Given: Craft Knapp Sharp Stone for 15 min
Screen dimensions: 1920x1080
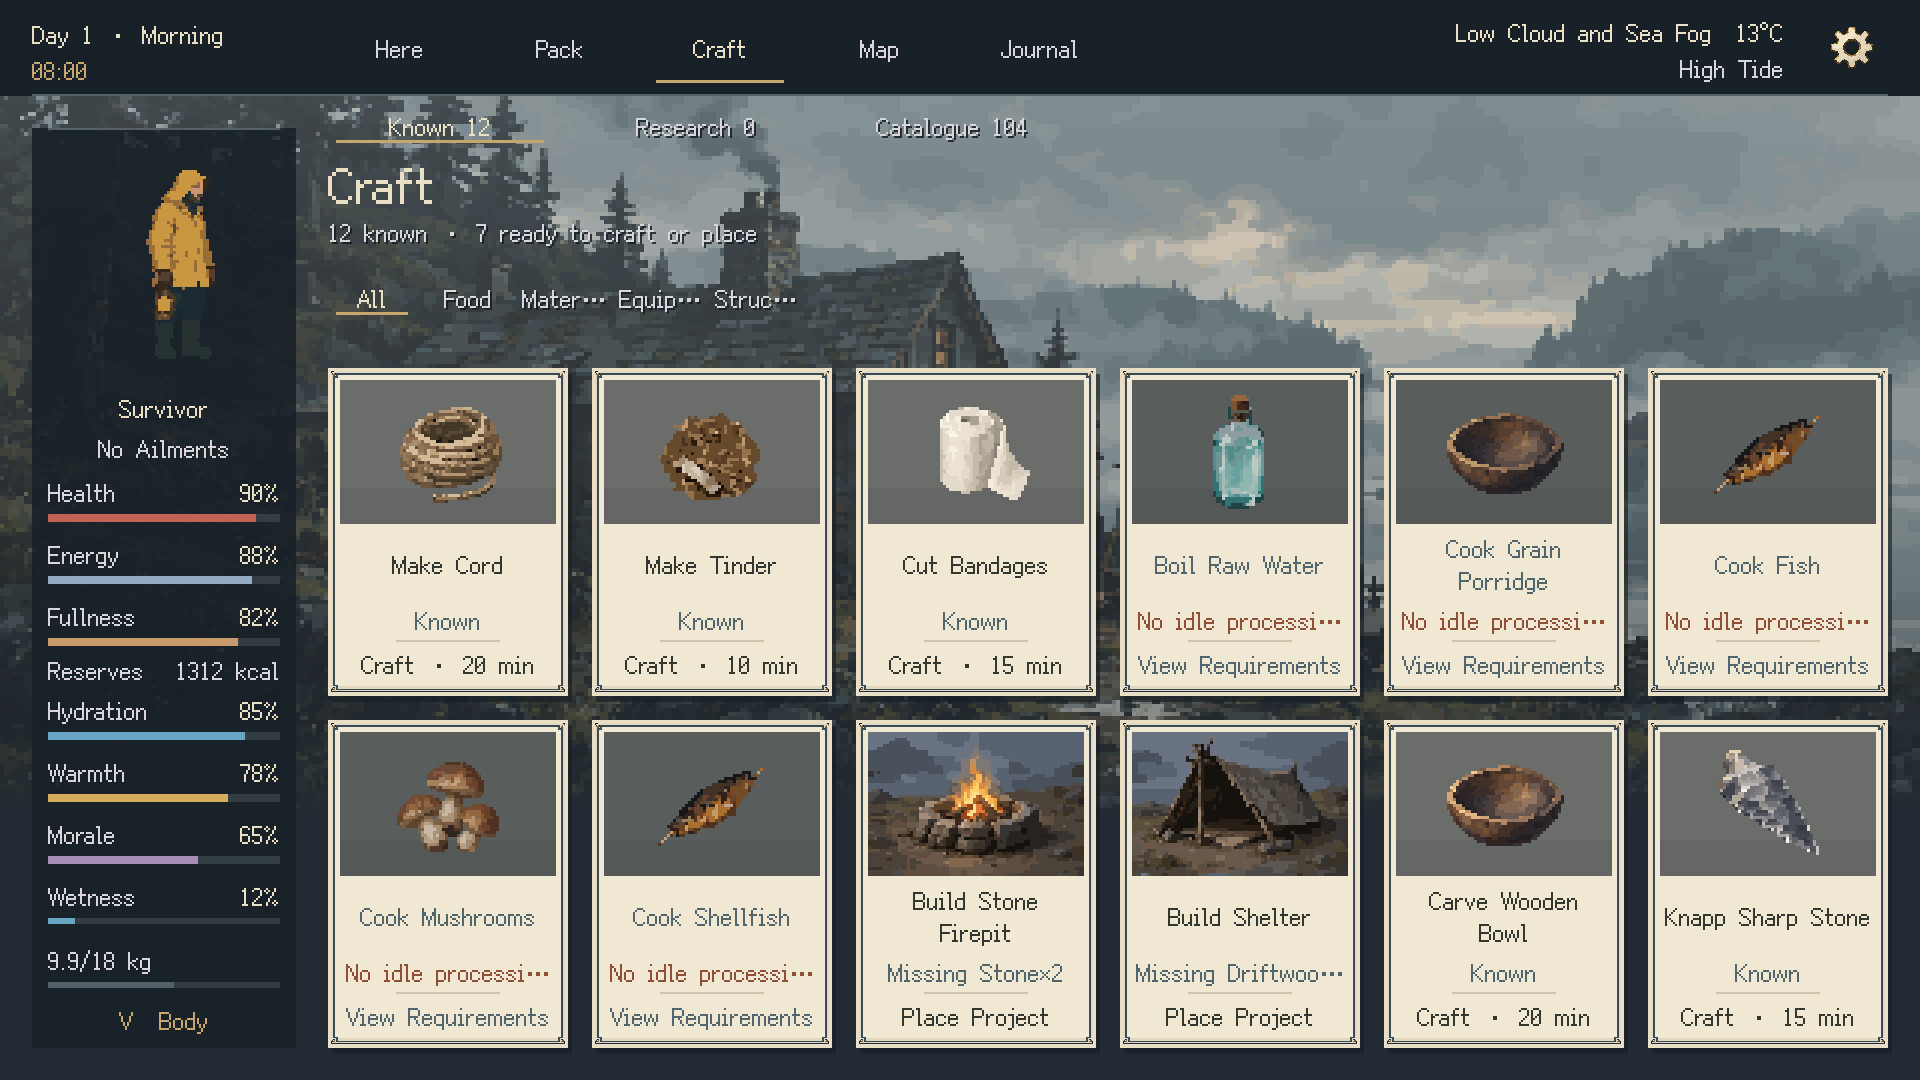Looking at the screenshot, I should pos(1767,1018).
